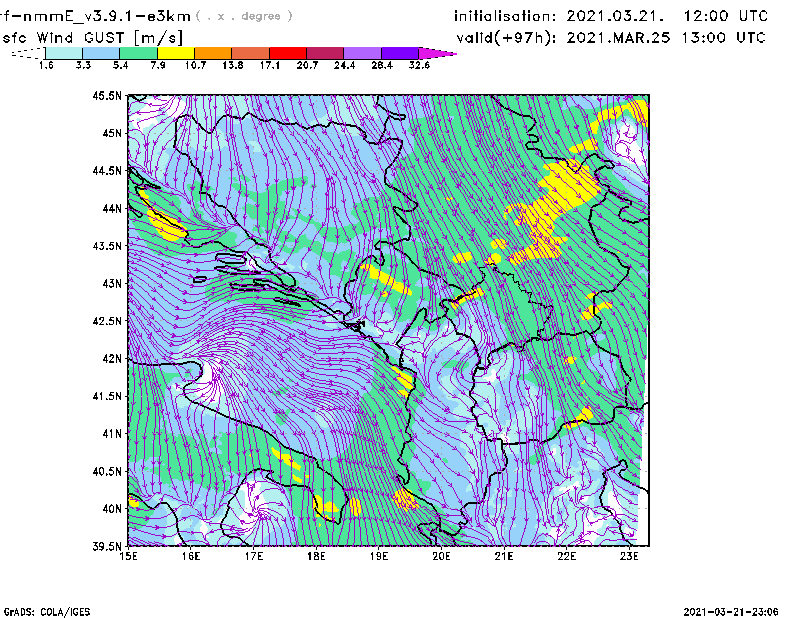The width and height of the screenshot is (800, 618).
Task: Click the 21E longitude label
Action: click(x=504, y=556)
